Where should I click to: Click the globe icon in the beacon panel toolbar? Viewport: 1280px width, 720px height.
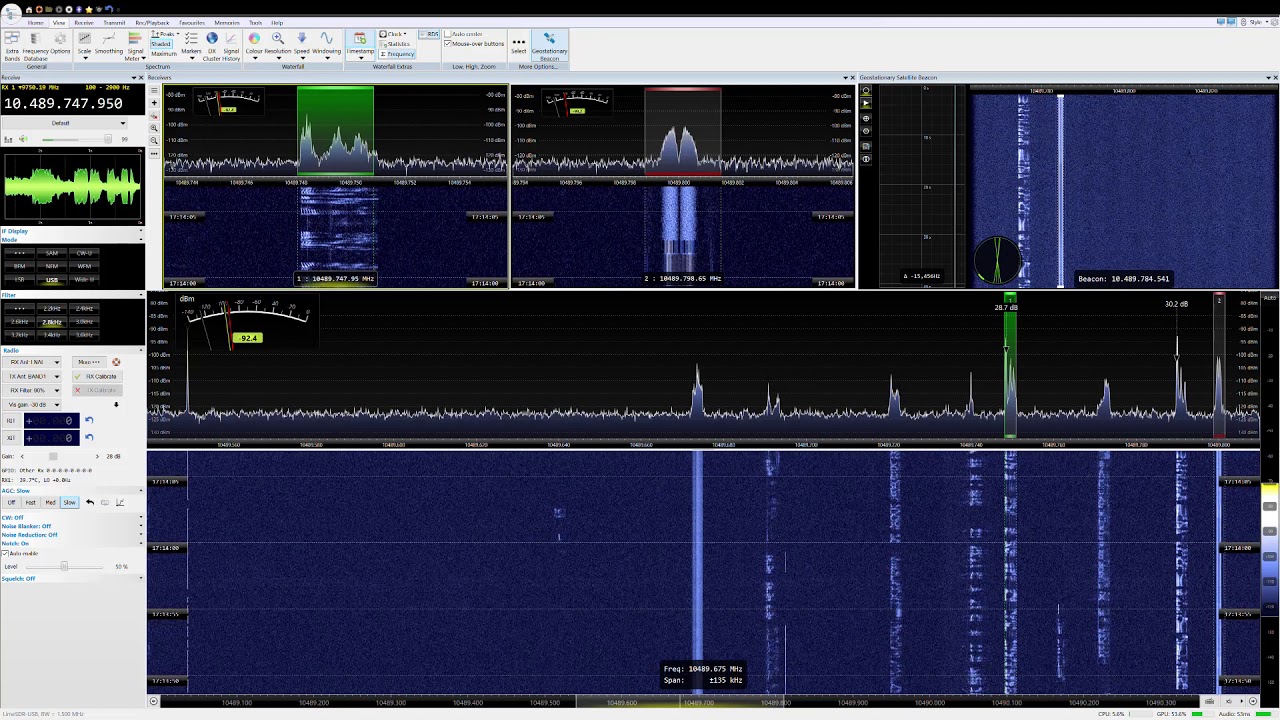coord(866,118)
